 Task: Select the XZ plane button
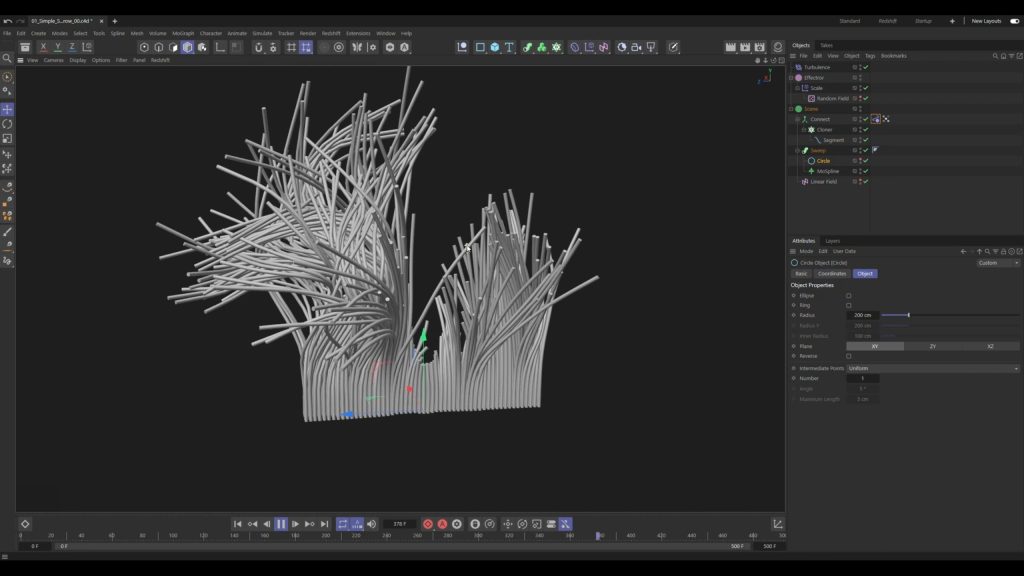click(x=990, y=346)
